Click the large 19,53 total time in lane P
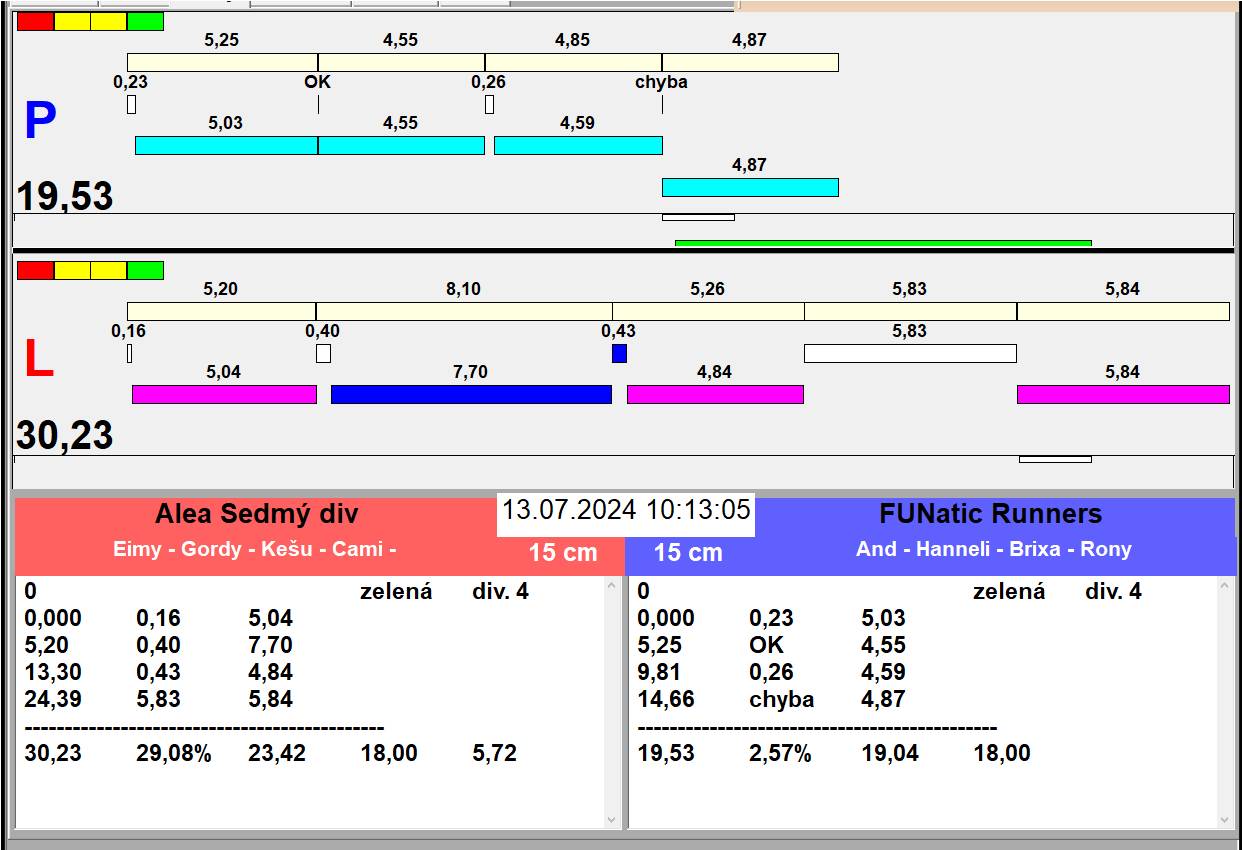This screenshot has width=1242, height=850. tap(65, 196)
